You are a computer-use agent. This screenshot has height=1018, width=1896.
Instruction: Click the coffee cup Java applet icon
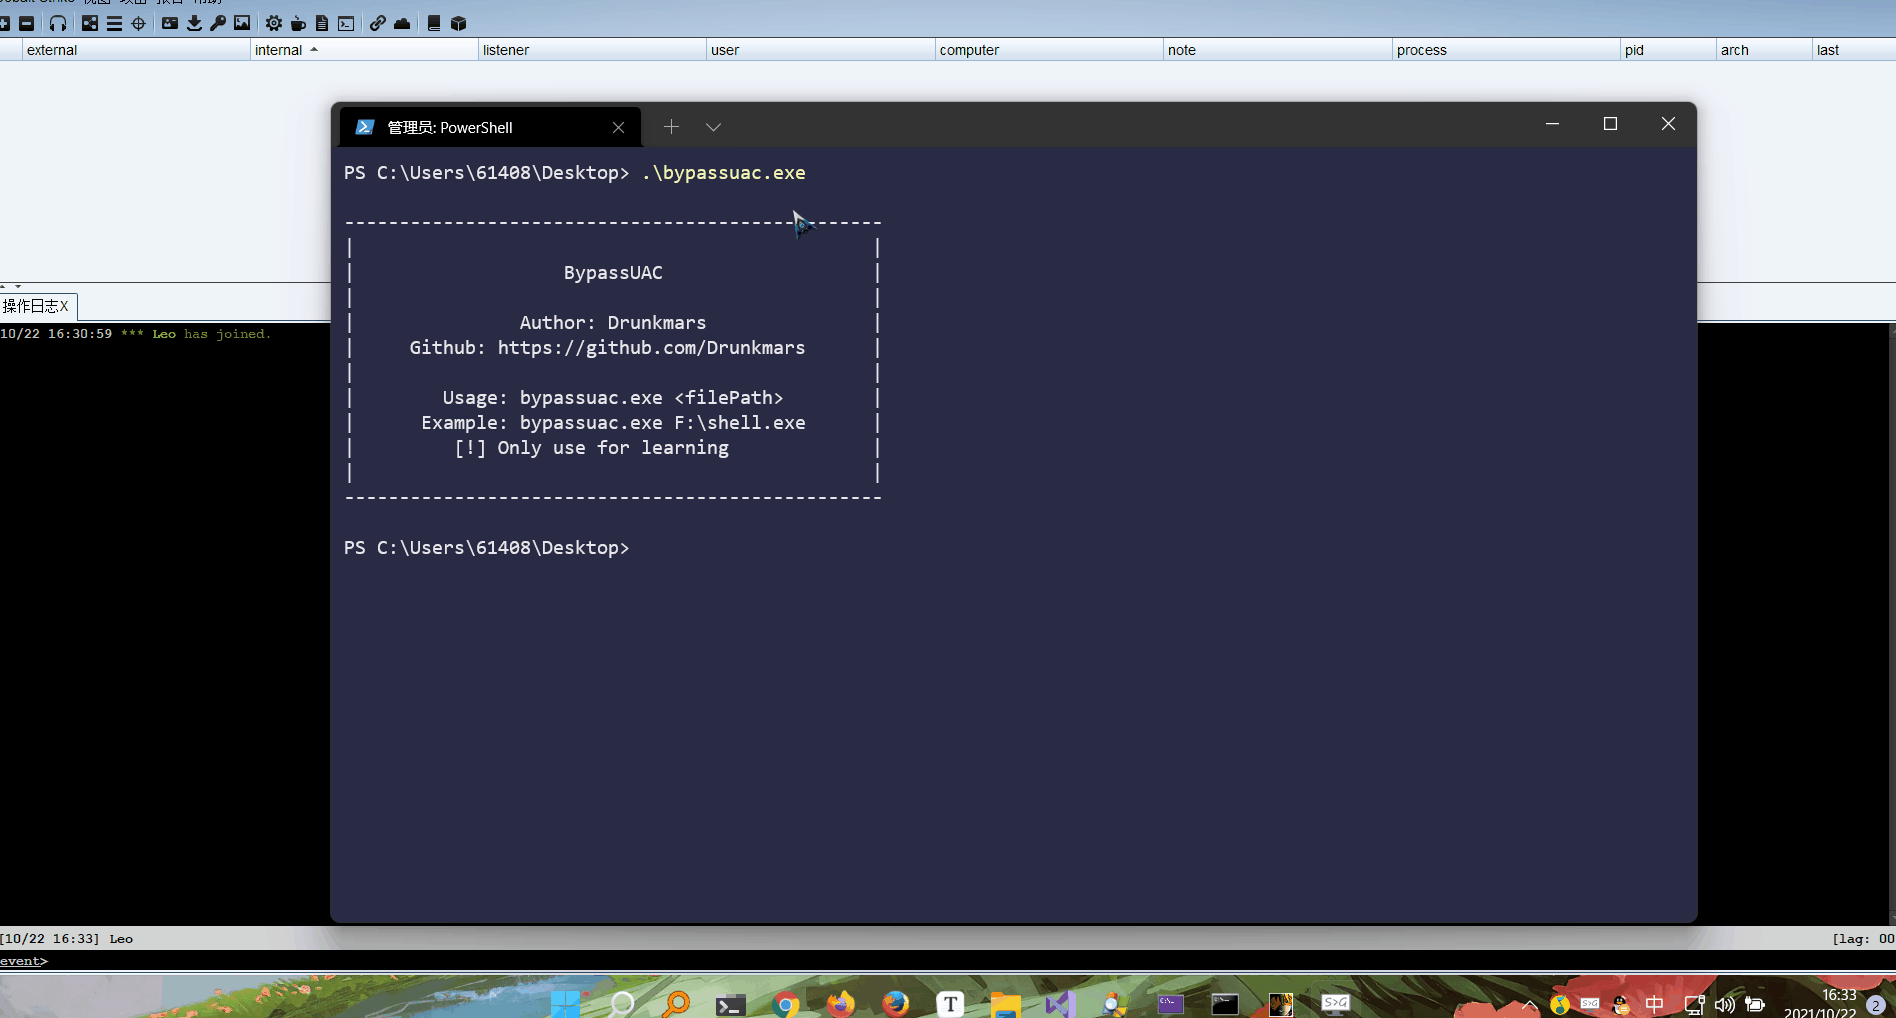[298, 23]
